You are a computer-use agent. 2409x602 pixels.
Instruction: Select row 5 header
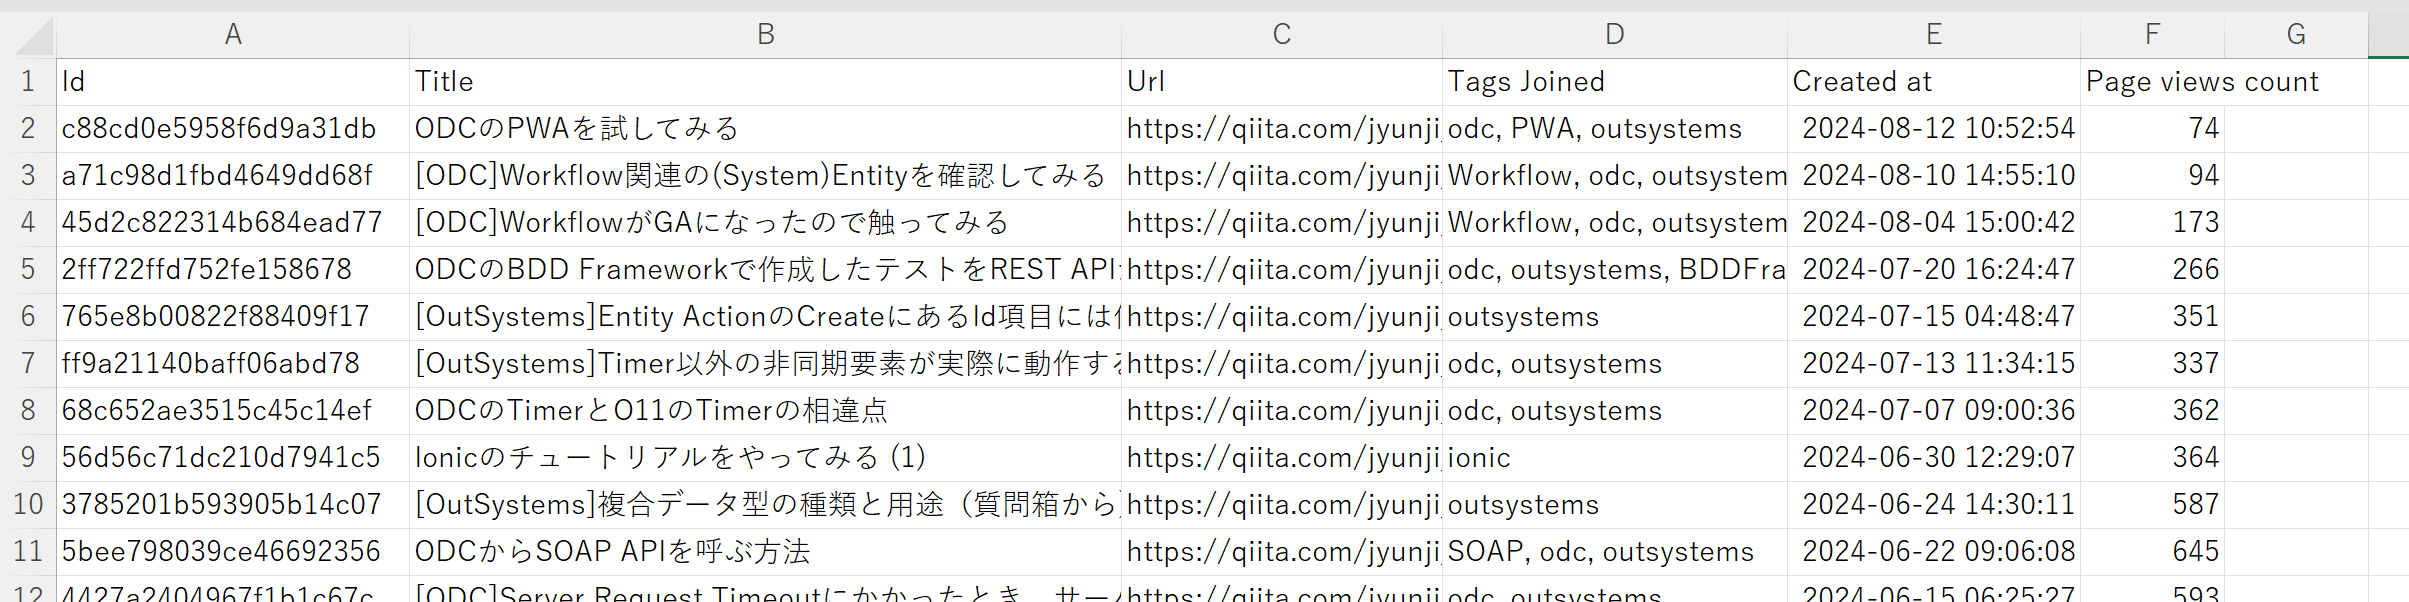(x=28, y=270)
